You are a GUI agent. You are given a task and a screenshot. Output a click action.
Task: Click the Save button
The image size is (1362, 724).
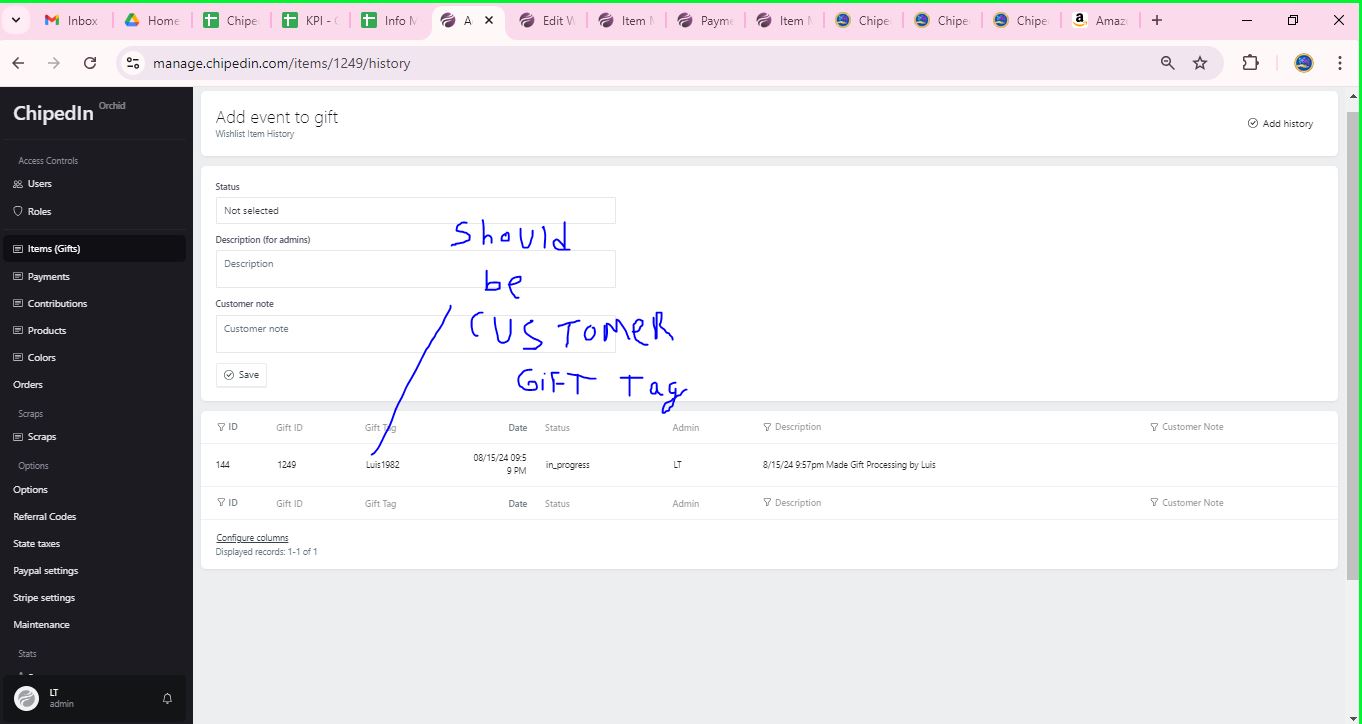pos(241,375)
